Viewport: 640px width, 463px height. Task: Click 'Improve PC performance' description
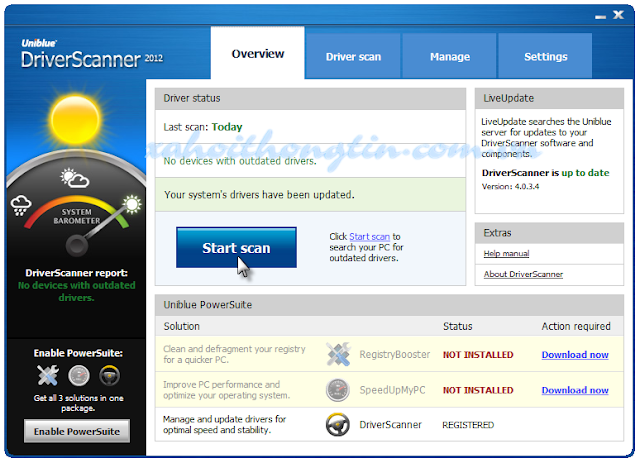pyautogui.click(x=227, y=390)
